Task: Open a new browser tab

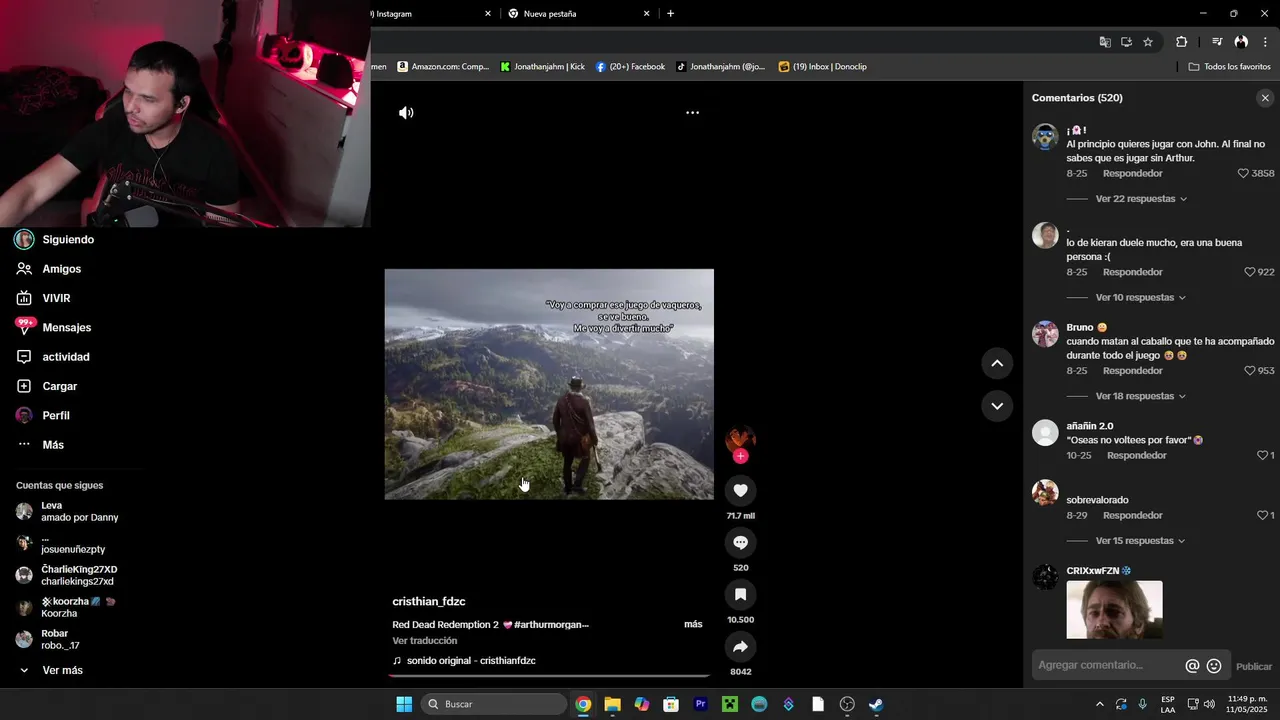Action: click(x=670, y=14)
